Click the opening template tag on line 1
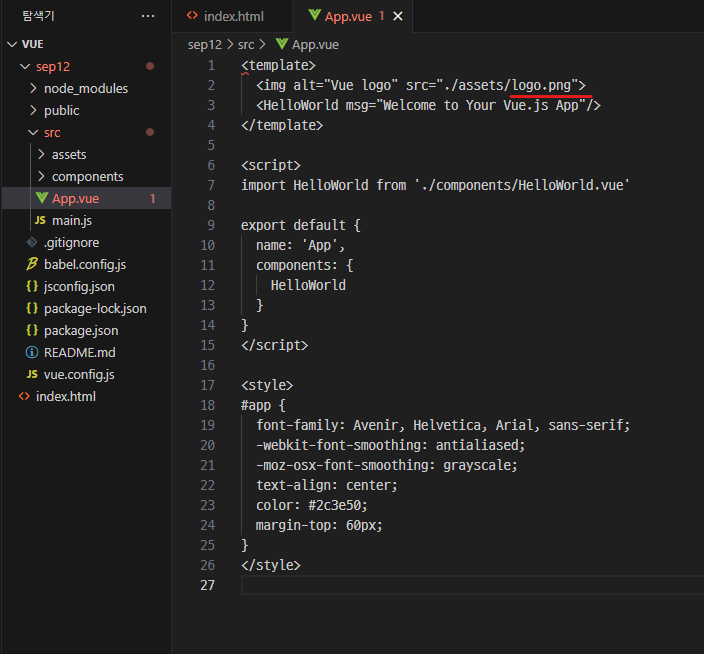 point(278,66)
